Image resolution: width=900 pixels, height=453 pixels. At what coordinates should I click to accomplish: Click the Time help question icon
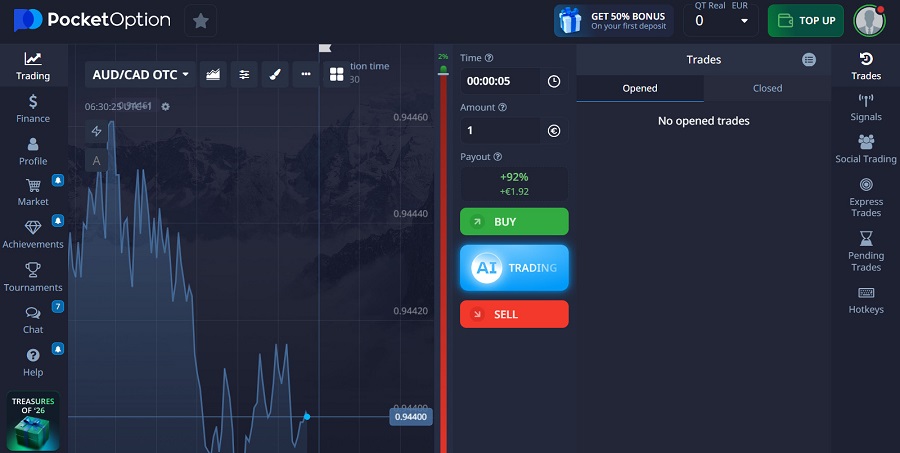point(489,58)
